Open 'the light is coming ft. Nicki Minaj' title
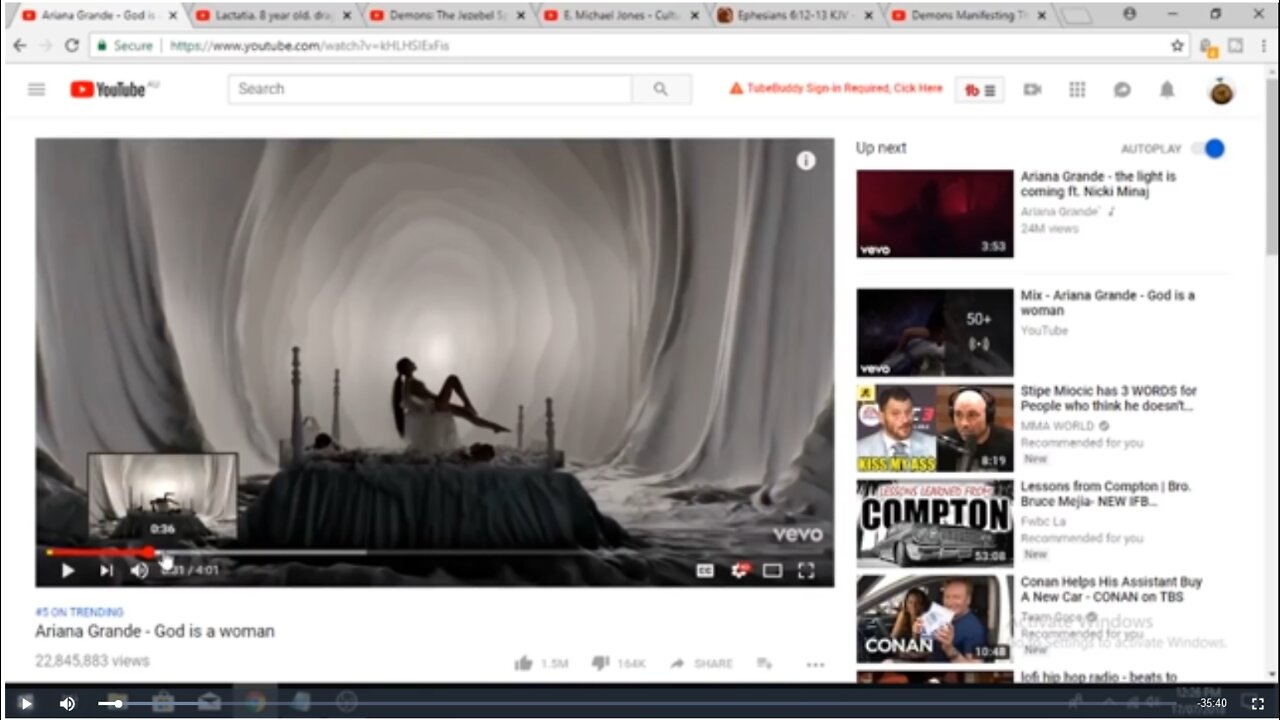This screenshot has height=720, width=1280. pos(1098,184)
